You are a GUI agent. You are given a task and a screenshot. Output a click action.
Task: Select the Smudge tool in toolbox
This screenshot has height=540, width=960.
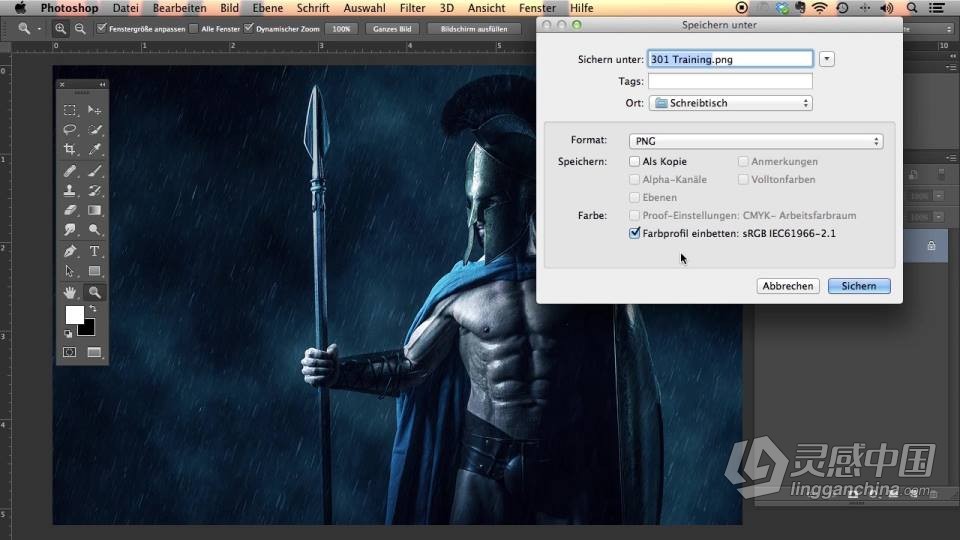click(x=70, y=230)
